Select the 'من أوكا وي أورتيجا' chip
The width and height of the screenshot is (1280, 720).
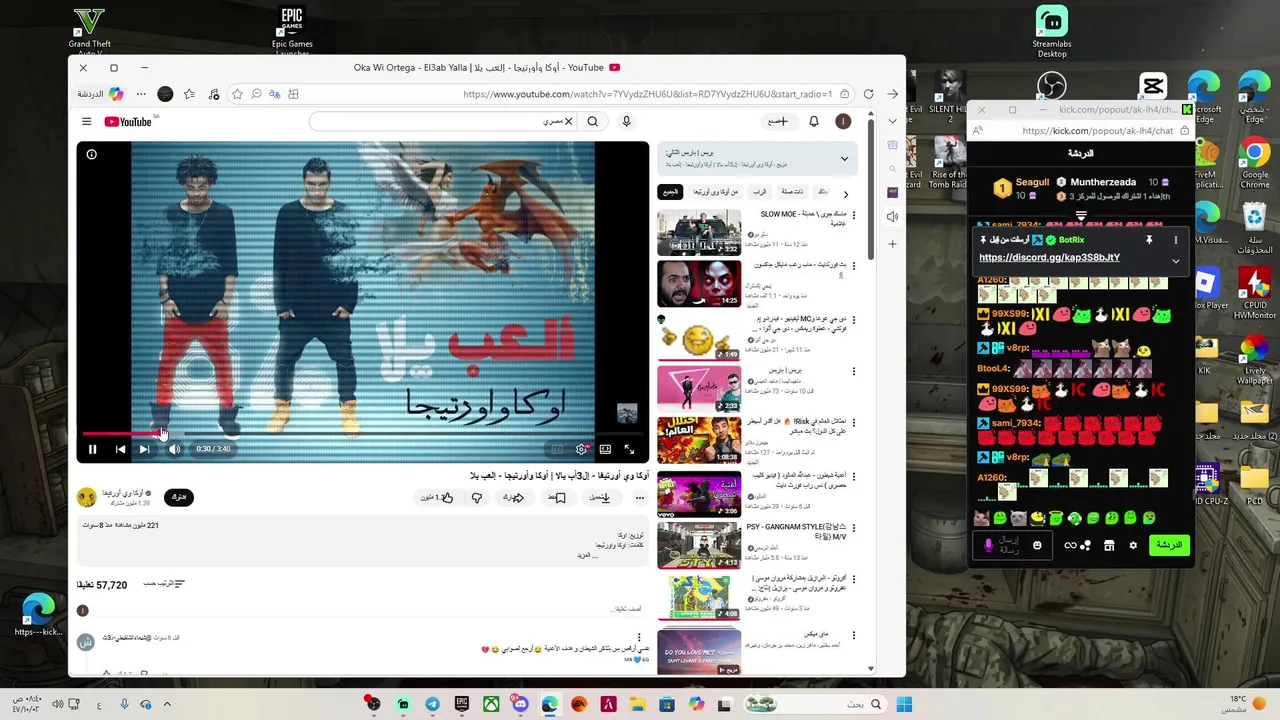[714, 191]
